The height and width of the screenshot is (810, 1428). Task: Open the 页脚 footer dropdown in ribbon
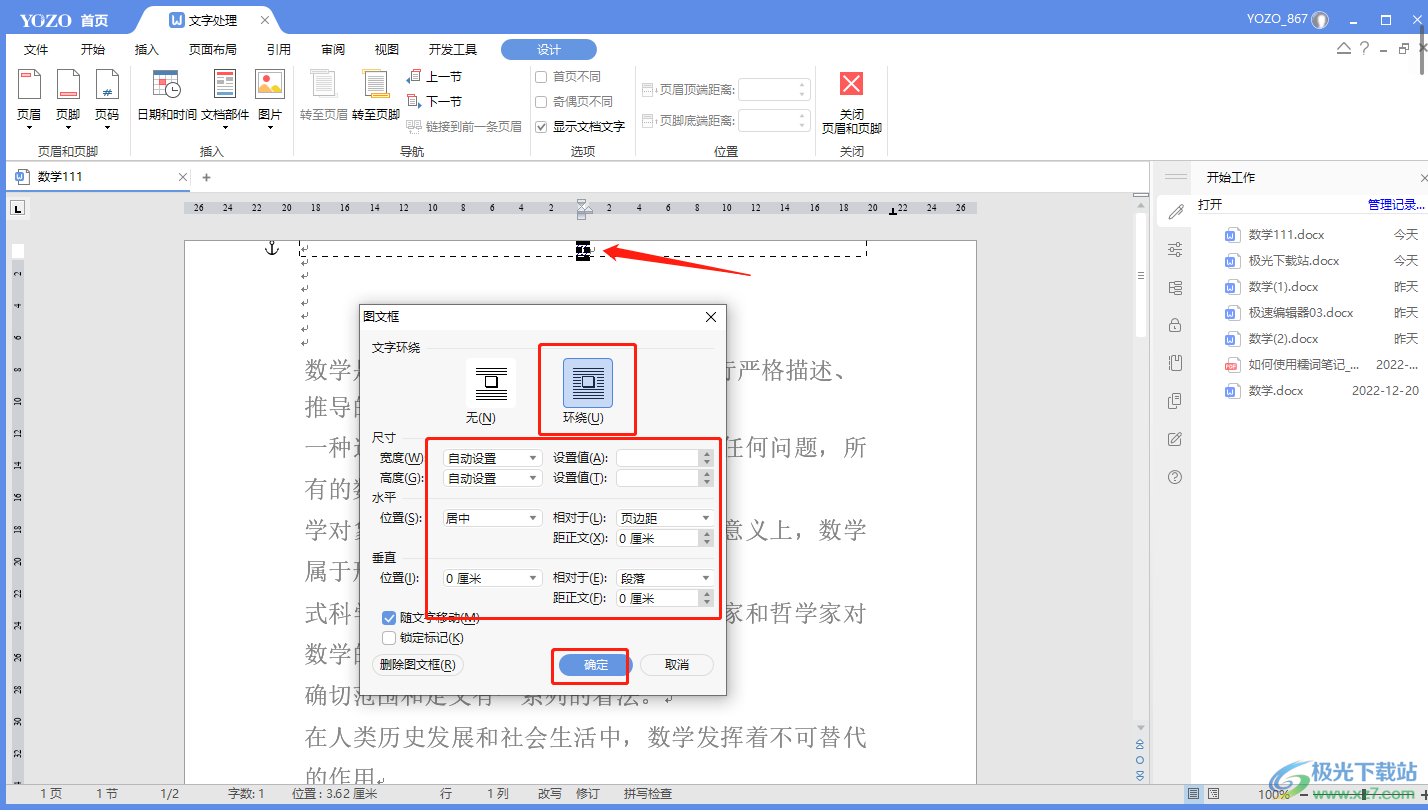tap(68, 100)
